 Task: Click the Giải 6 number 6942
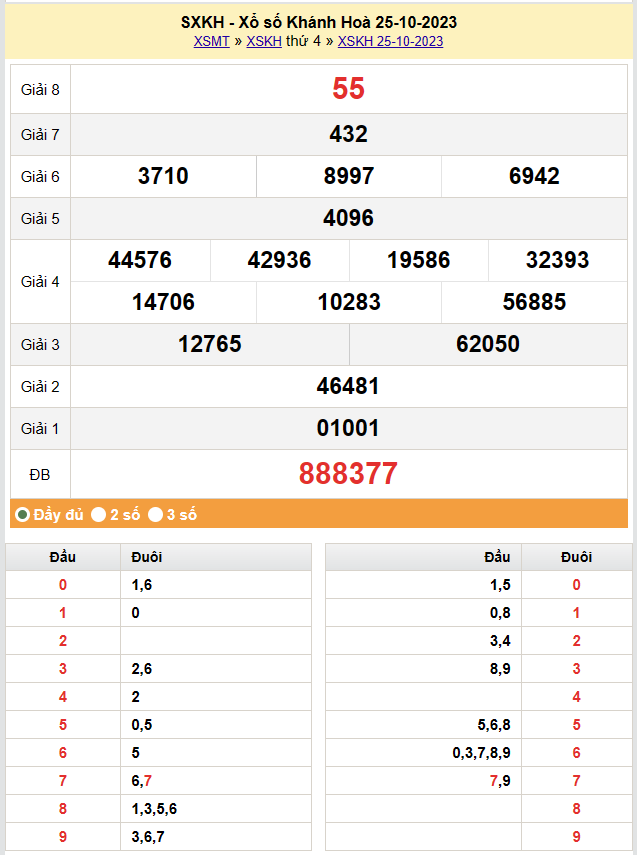click(534, 176)
